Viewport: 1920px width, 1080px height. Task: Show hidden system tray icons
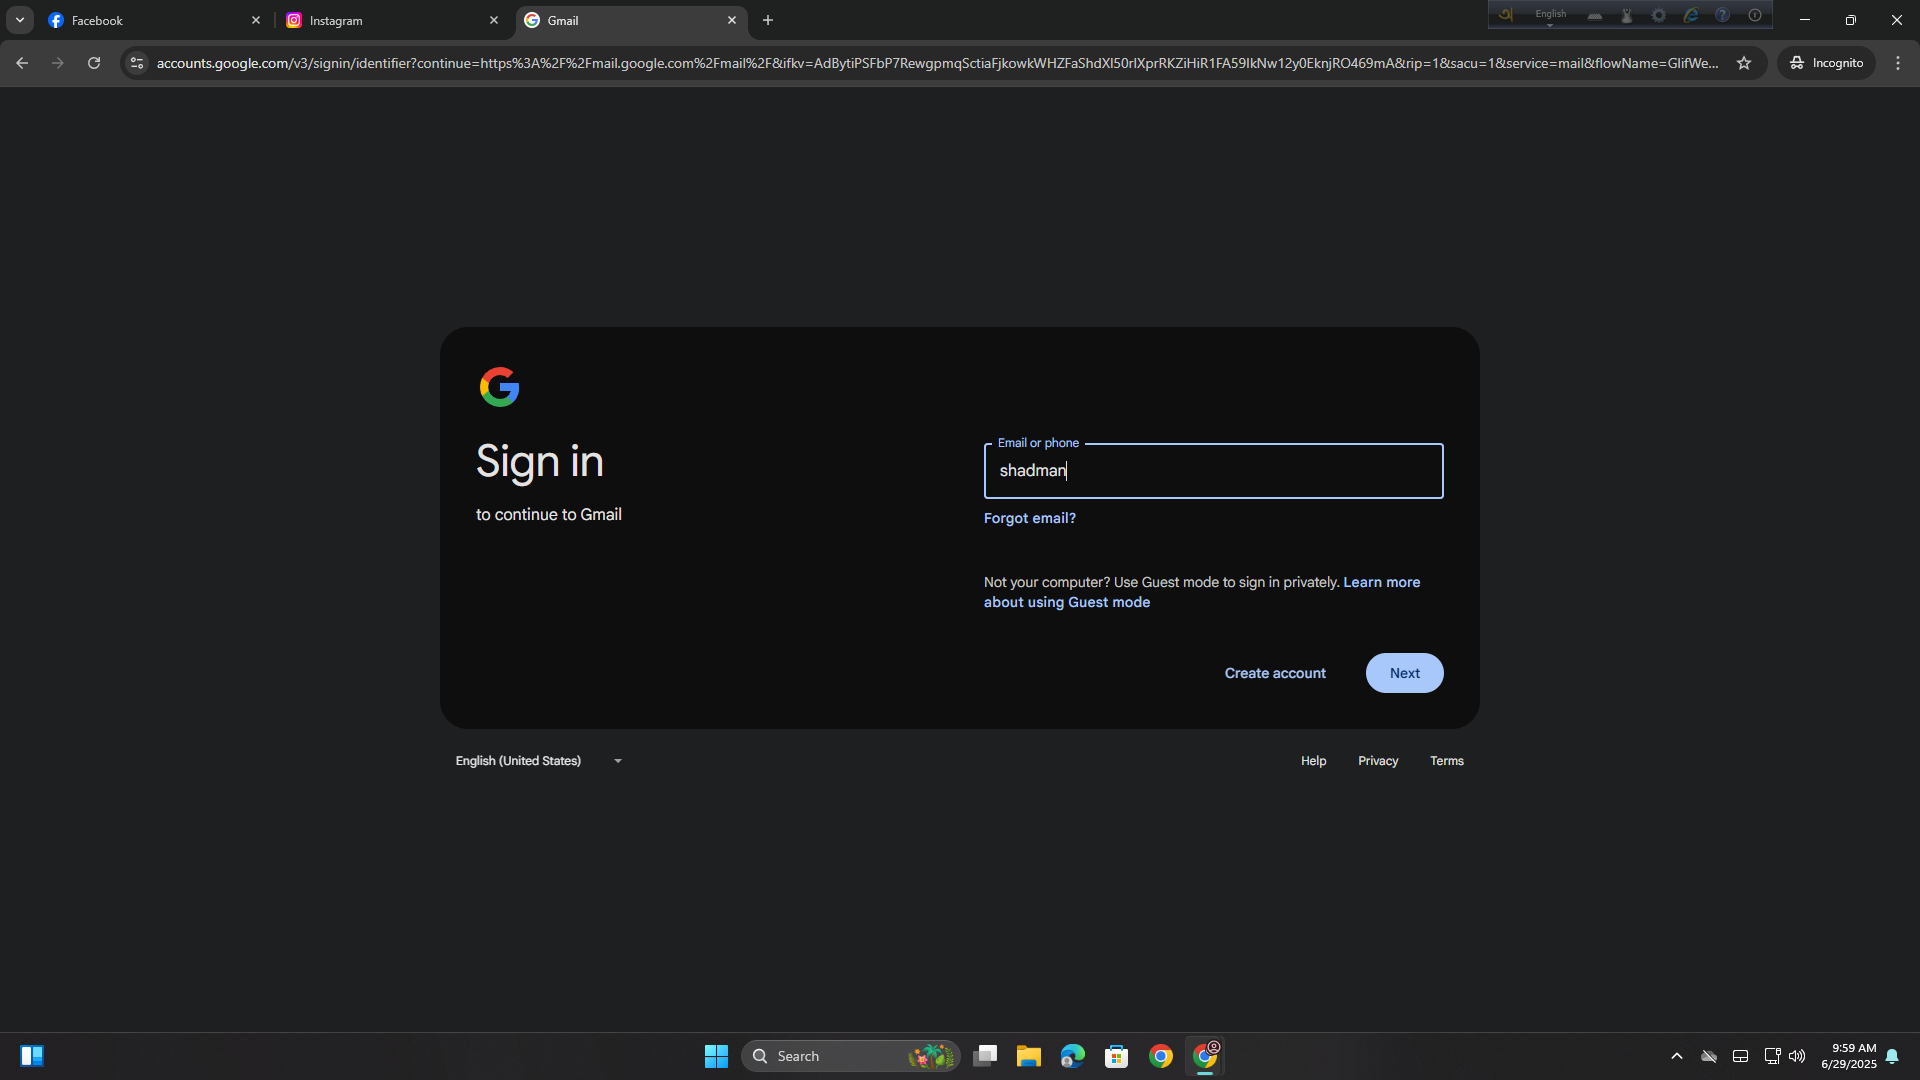point(1677,1056)
